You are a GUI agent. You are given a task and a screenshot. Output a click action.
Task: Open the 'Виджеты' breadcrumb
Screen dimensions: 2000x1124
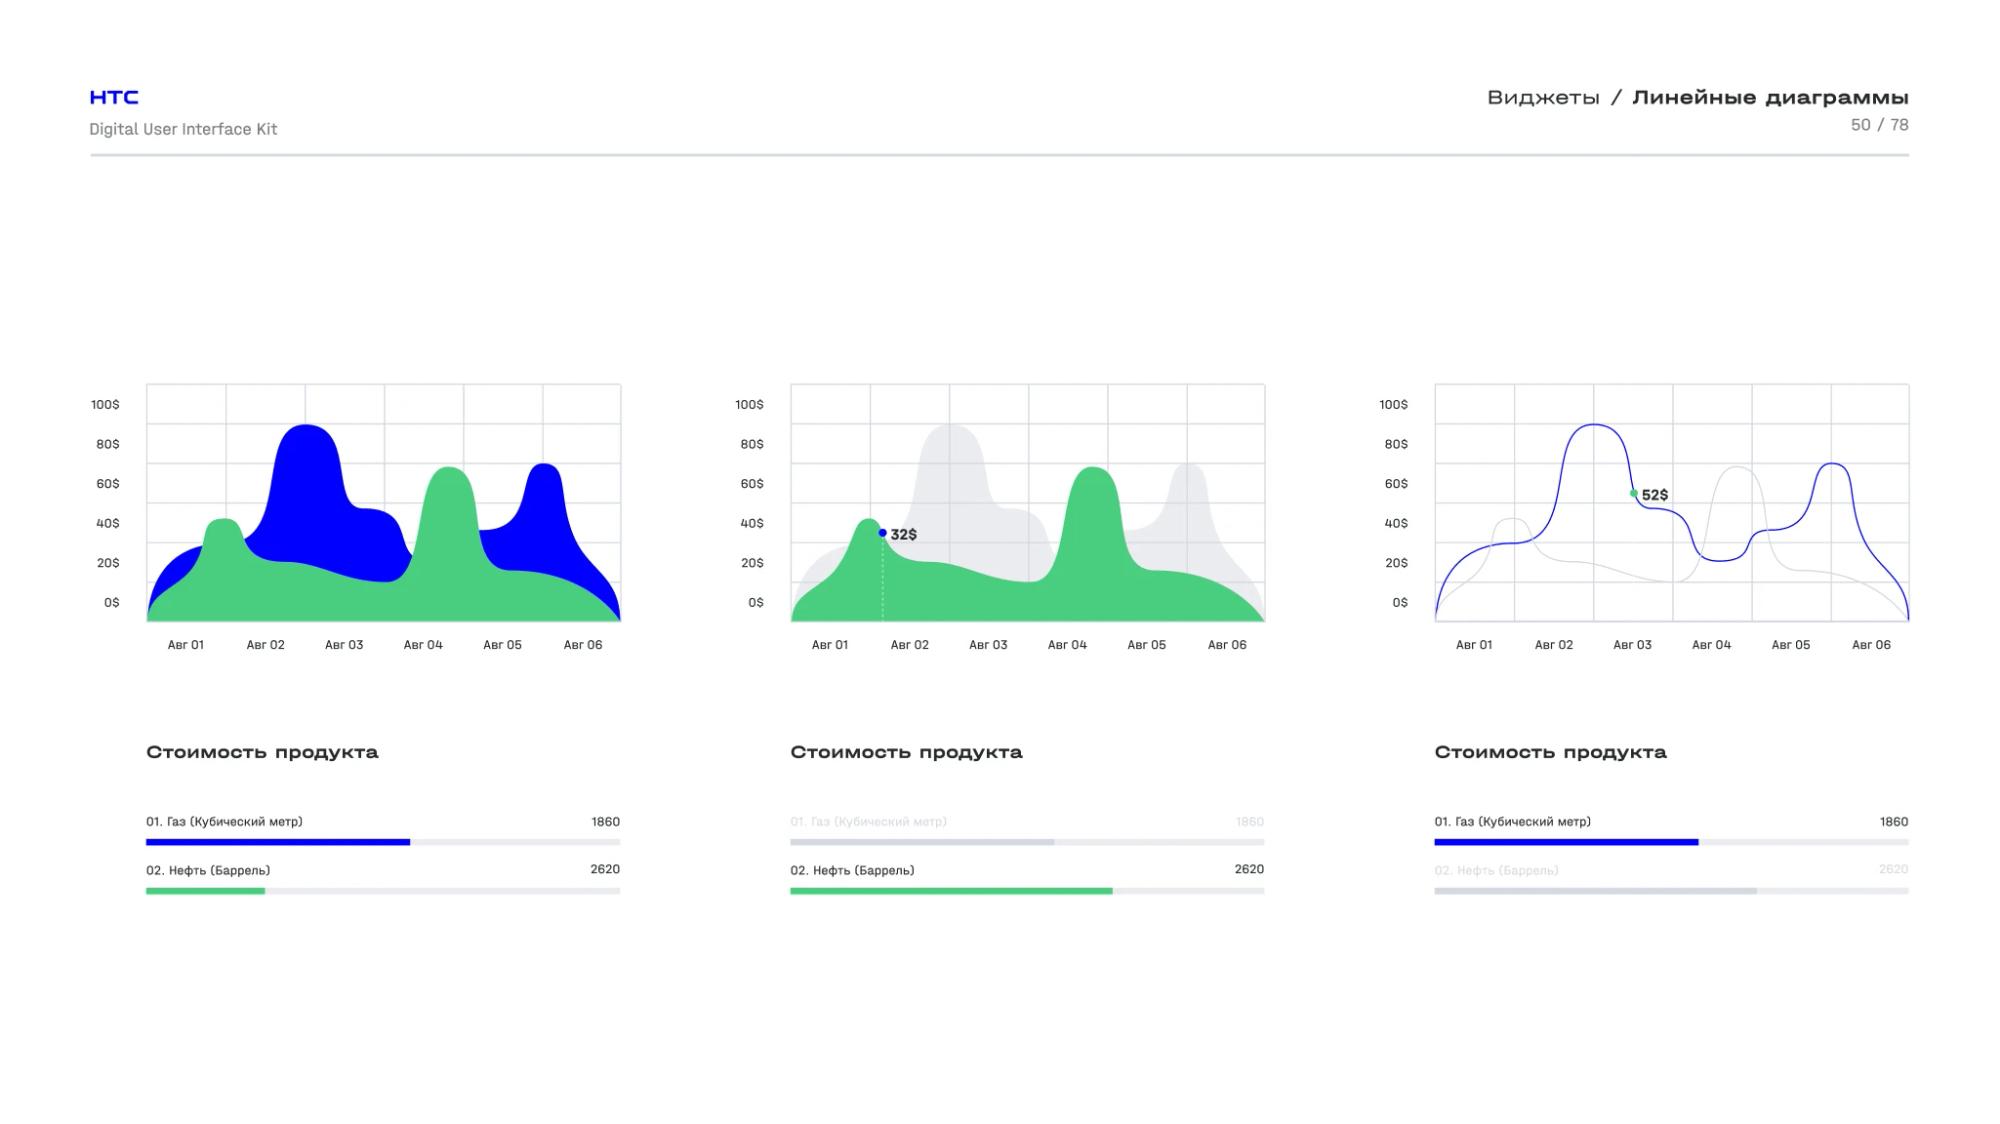coord(1543,98)
